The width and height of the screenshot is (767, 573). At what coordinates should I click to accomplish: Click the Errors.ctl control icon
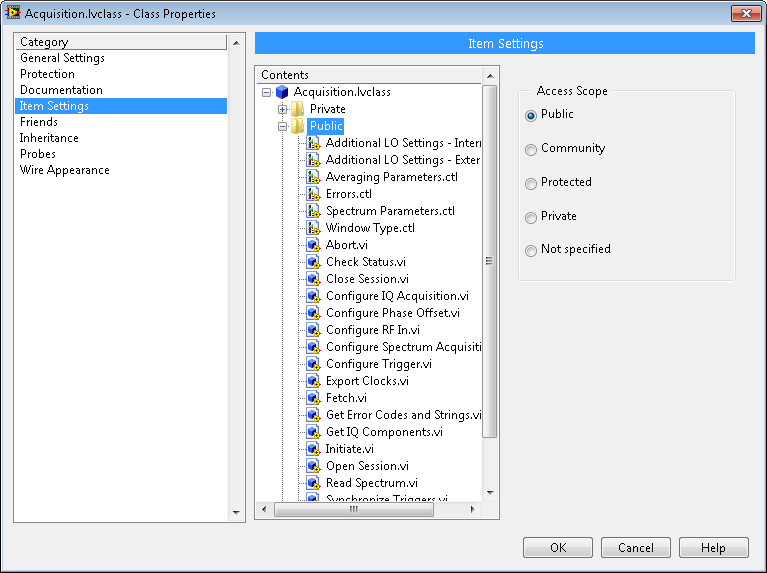pos(314,194)
